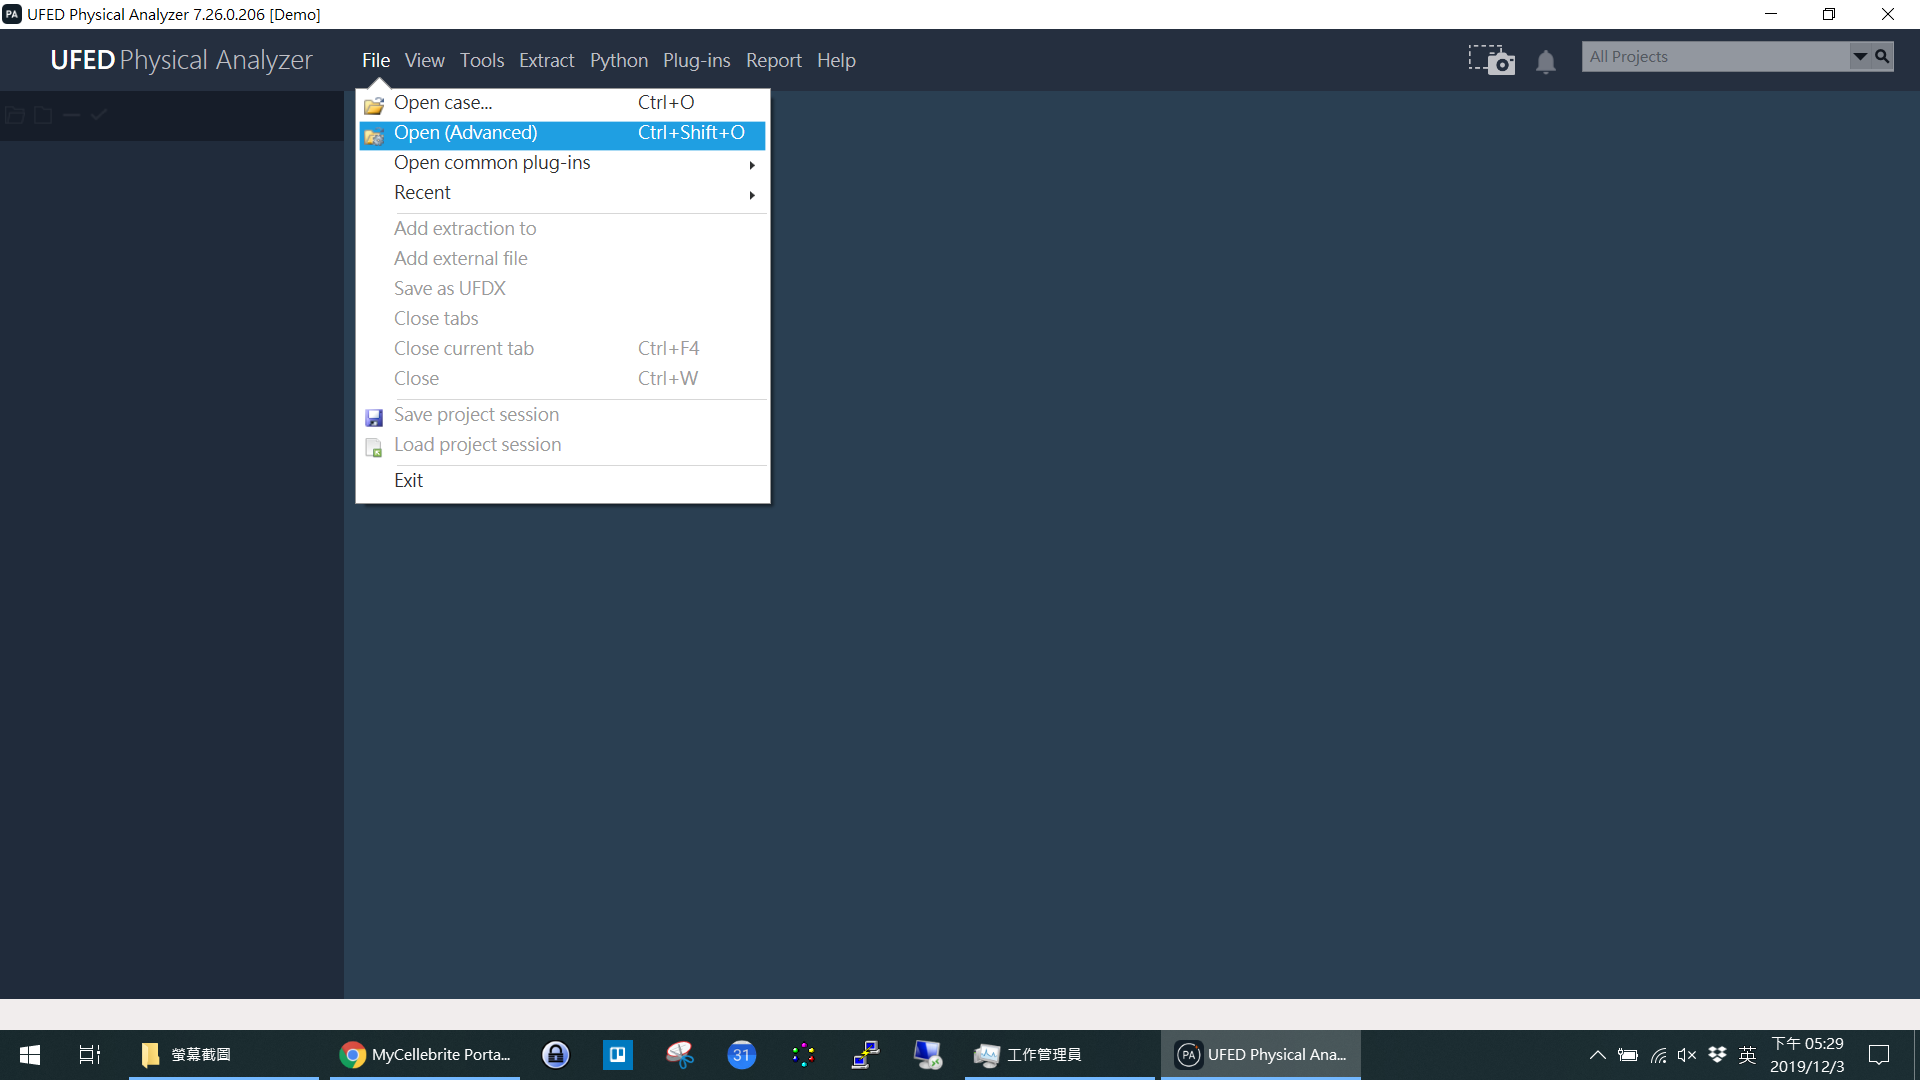Click the Wi-Fi network tray icon
1920x1080 pixels.
[x=1658, y=1055]
